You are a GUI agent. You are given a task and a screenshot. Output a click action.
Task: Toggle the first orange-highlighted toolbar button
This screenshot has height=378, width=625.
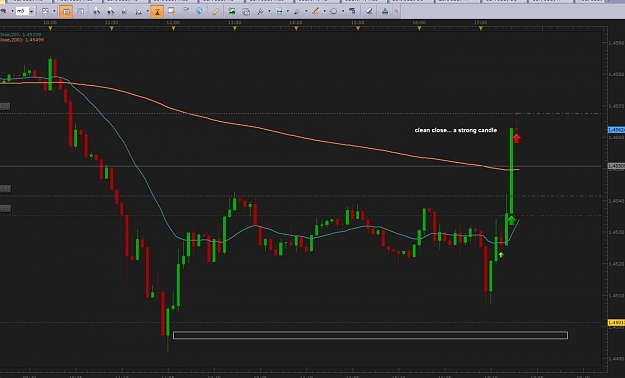coord(66,12)
